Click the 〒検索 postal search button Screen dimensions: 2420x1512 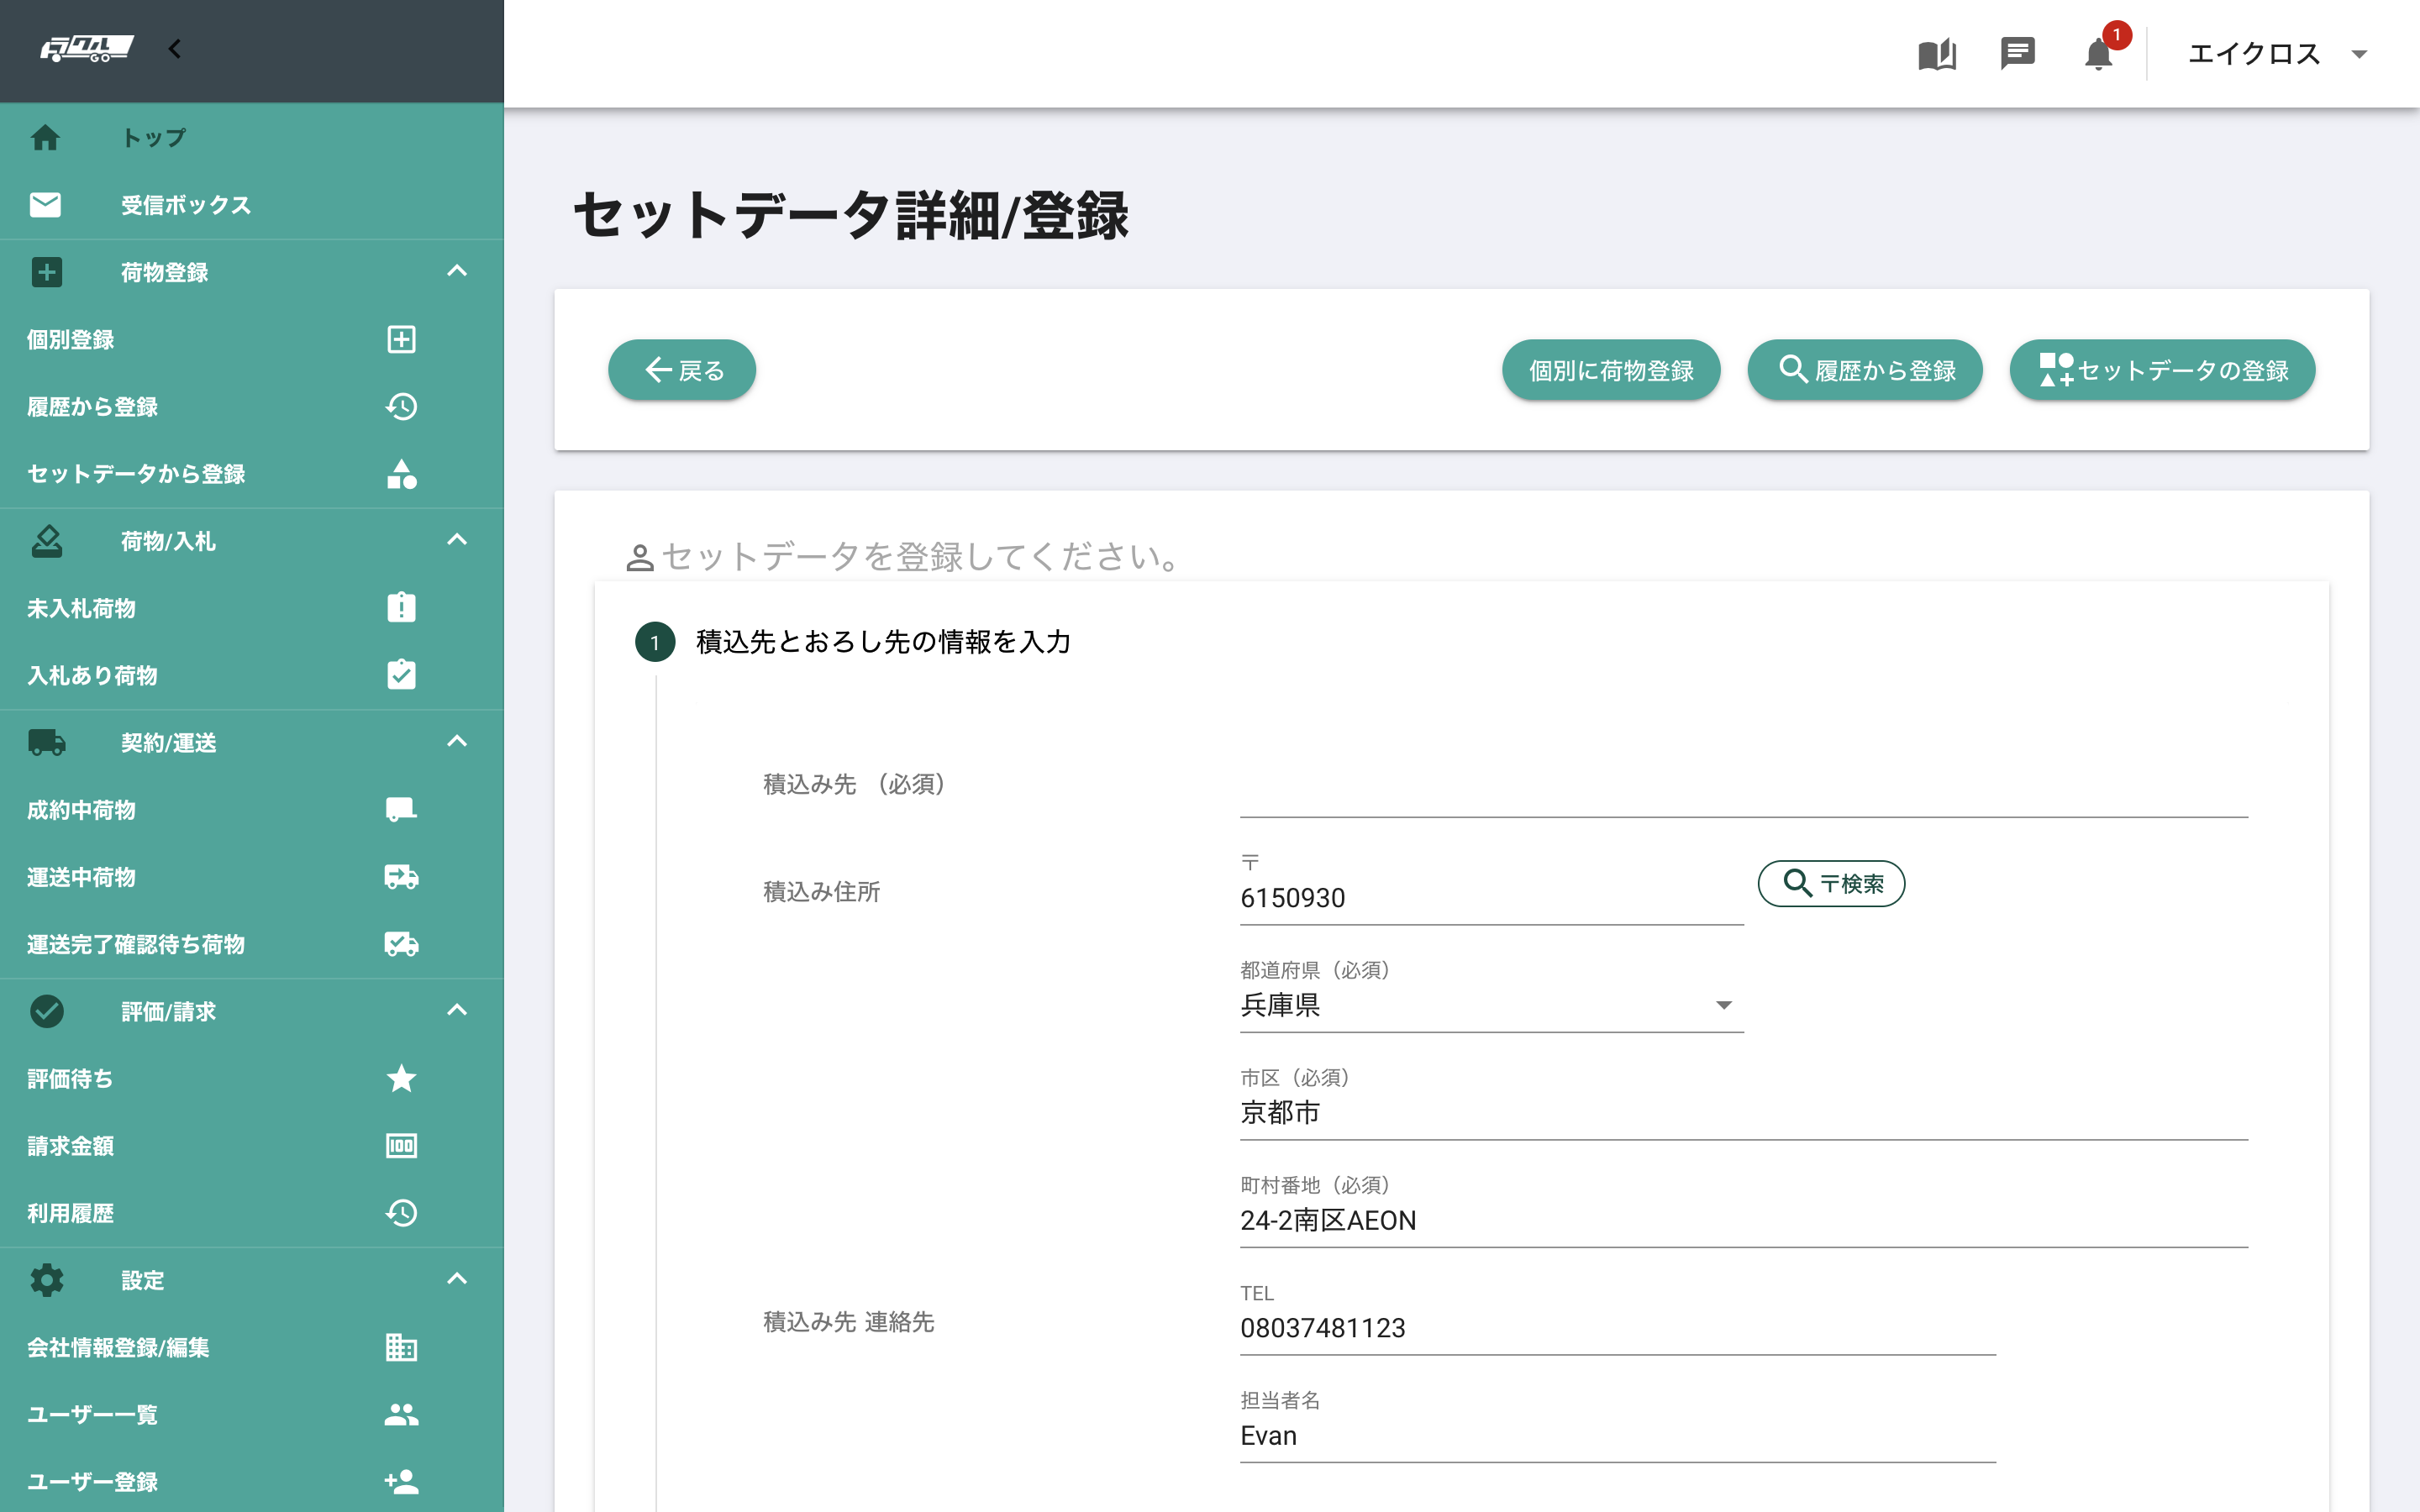pos(1831,883)
